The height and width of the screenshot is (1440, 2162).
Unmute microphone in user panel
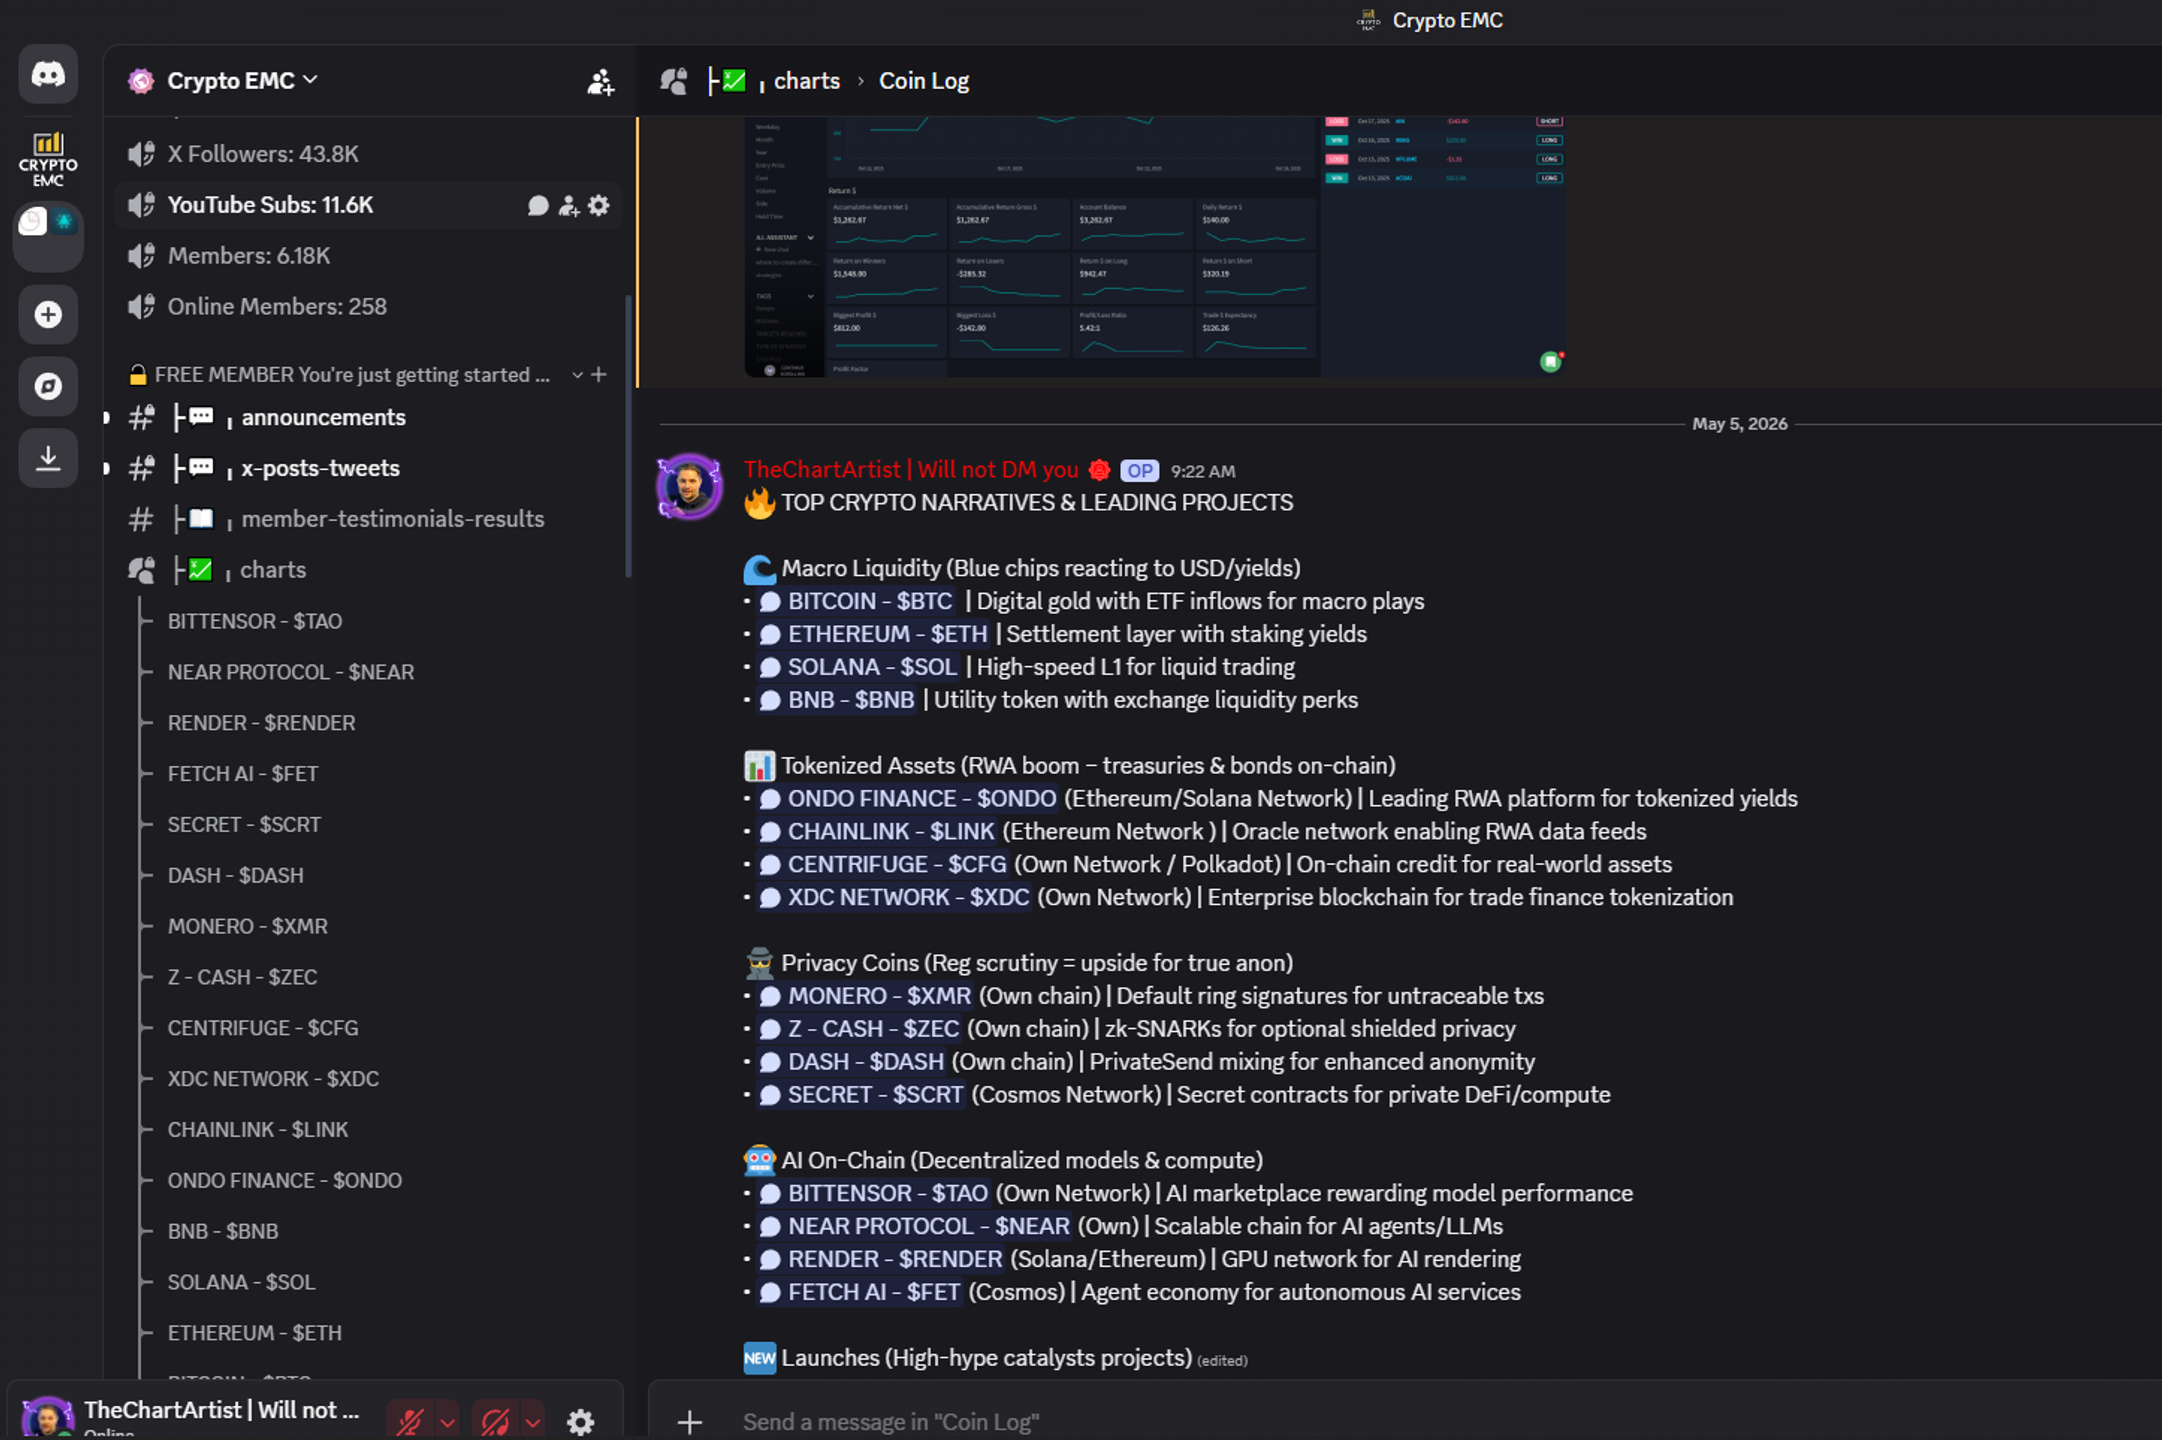point(410,1421)
